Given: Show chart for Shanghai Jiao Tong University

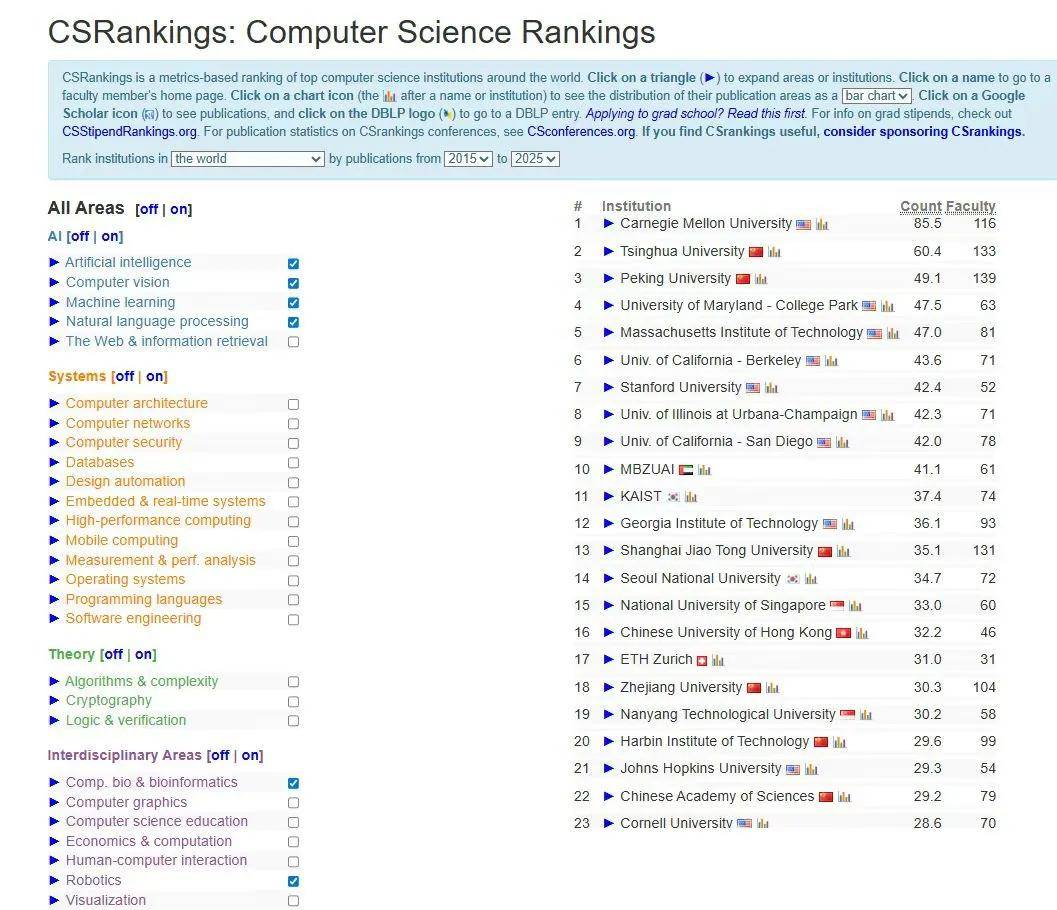Looking at the screenshot, I should [x=843, y=551].
